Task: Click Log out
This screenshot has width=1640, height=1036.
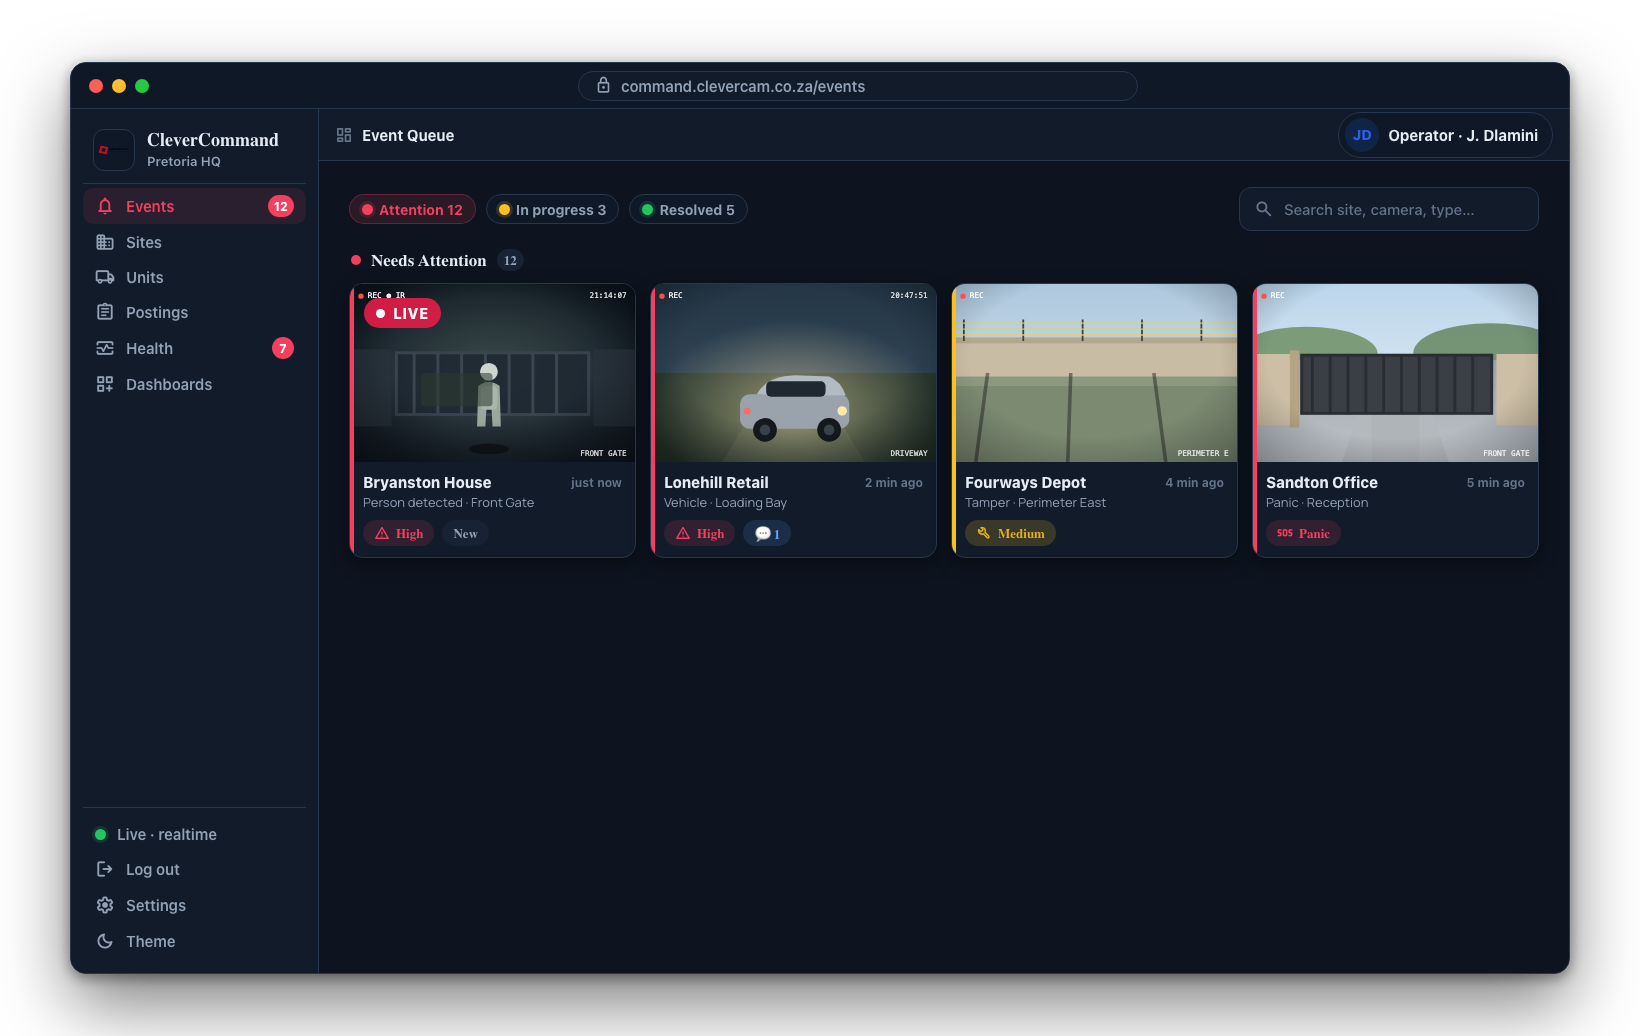Action: pyautogui.click(x=194, y=869)
